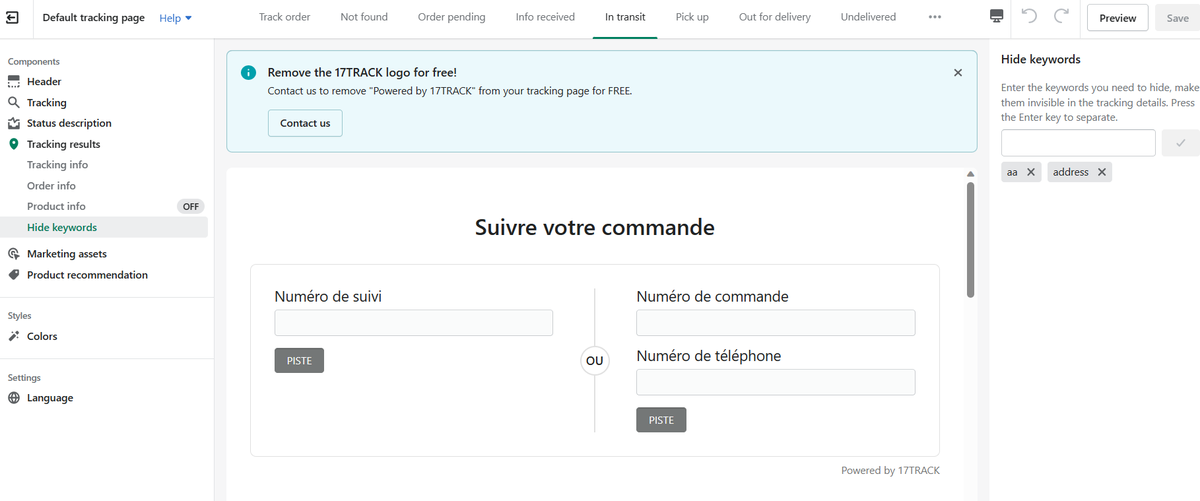Click the Numéro de suivi input field
This screenshot has width=1200, height=501.
pos(413,323)
